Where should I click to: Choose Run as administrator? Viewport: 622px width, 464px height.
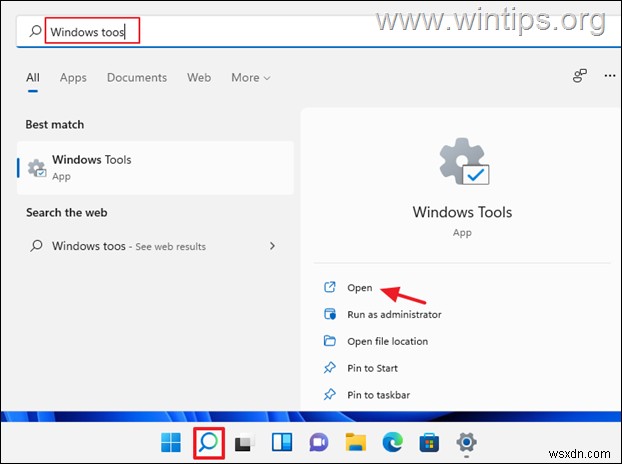[394, 314]
